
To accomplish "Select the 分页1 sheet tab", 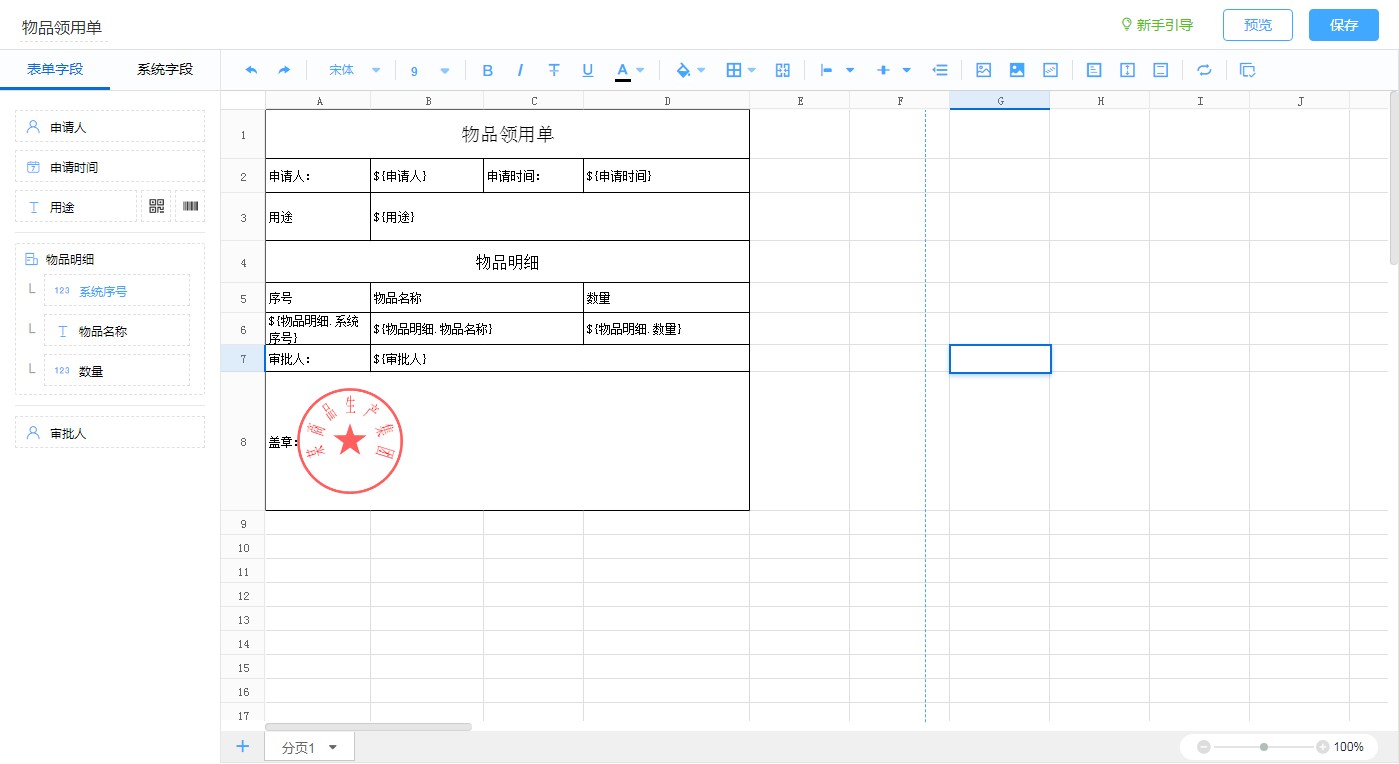I will [x=298, y=747].
